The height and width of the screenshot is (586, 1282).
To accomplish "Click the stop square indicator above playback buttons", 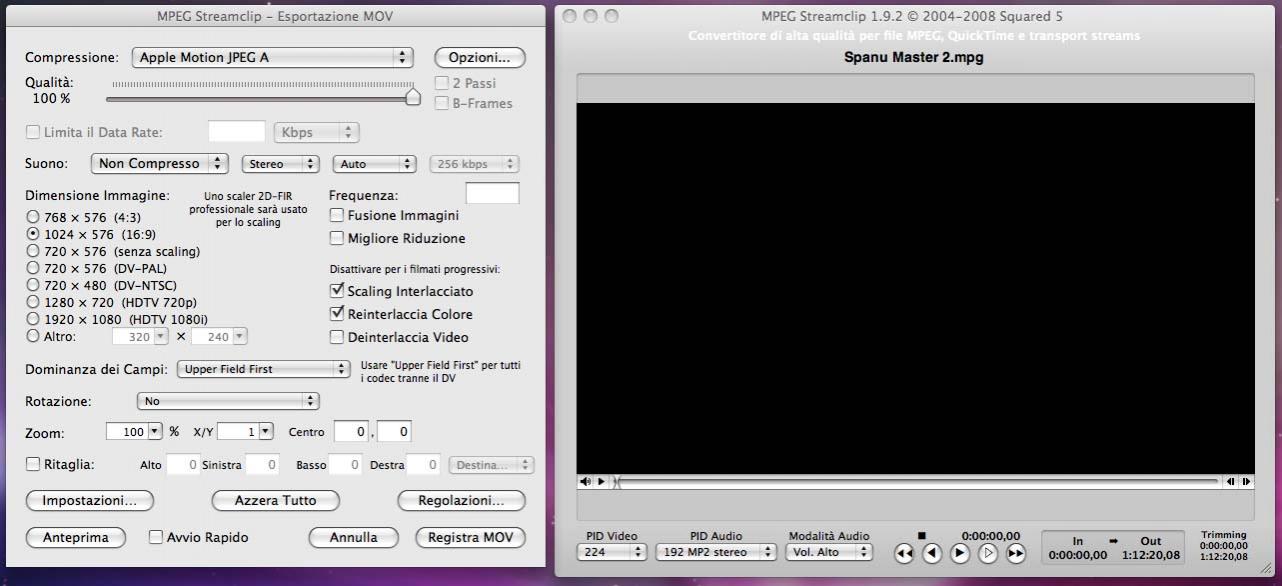I will pos(922,535).
